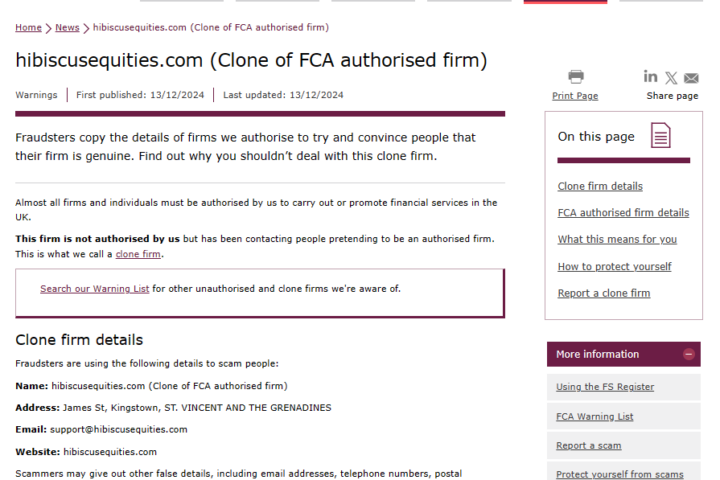Image resolution: width=720 pixels, height=480 pixels.
Task: Share page on LinkedIn
Action: click(650, 76)
